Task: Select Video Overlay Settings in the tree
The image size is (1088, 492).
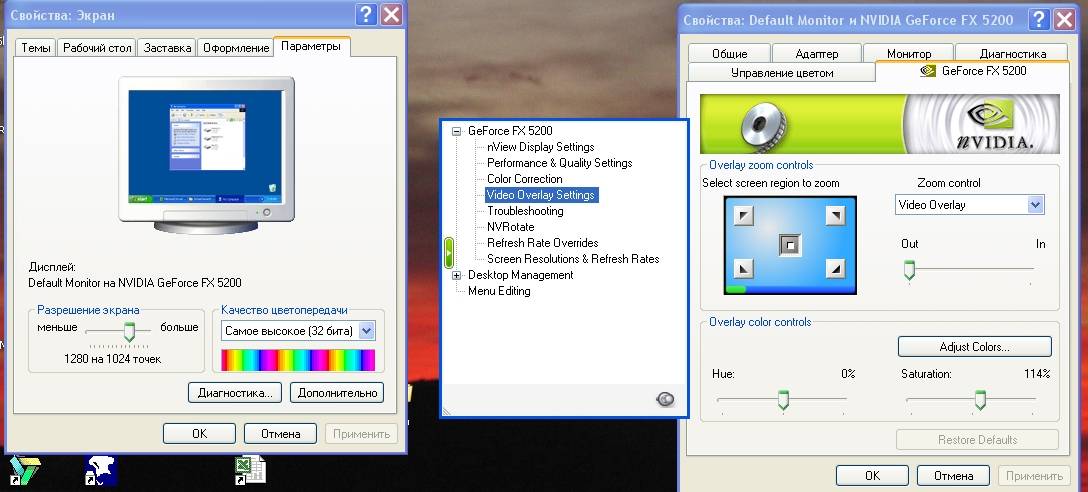Action: (x=541, y=195)
